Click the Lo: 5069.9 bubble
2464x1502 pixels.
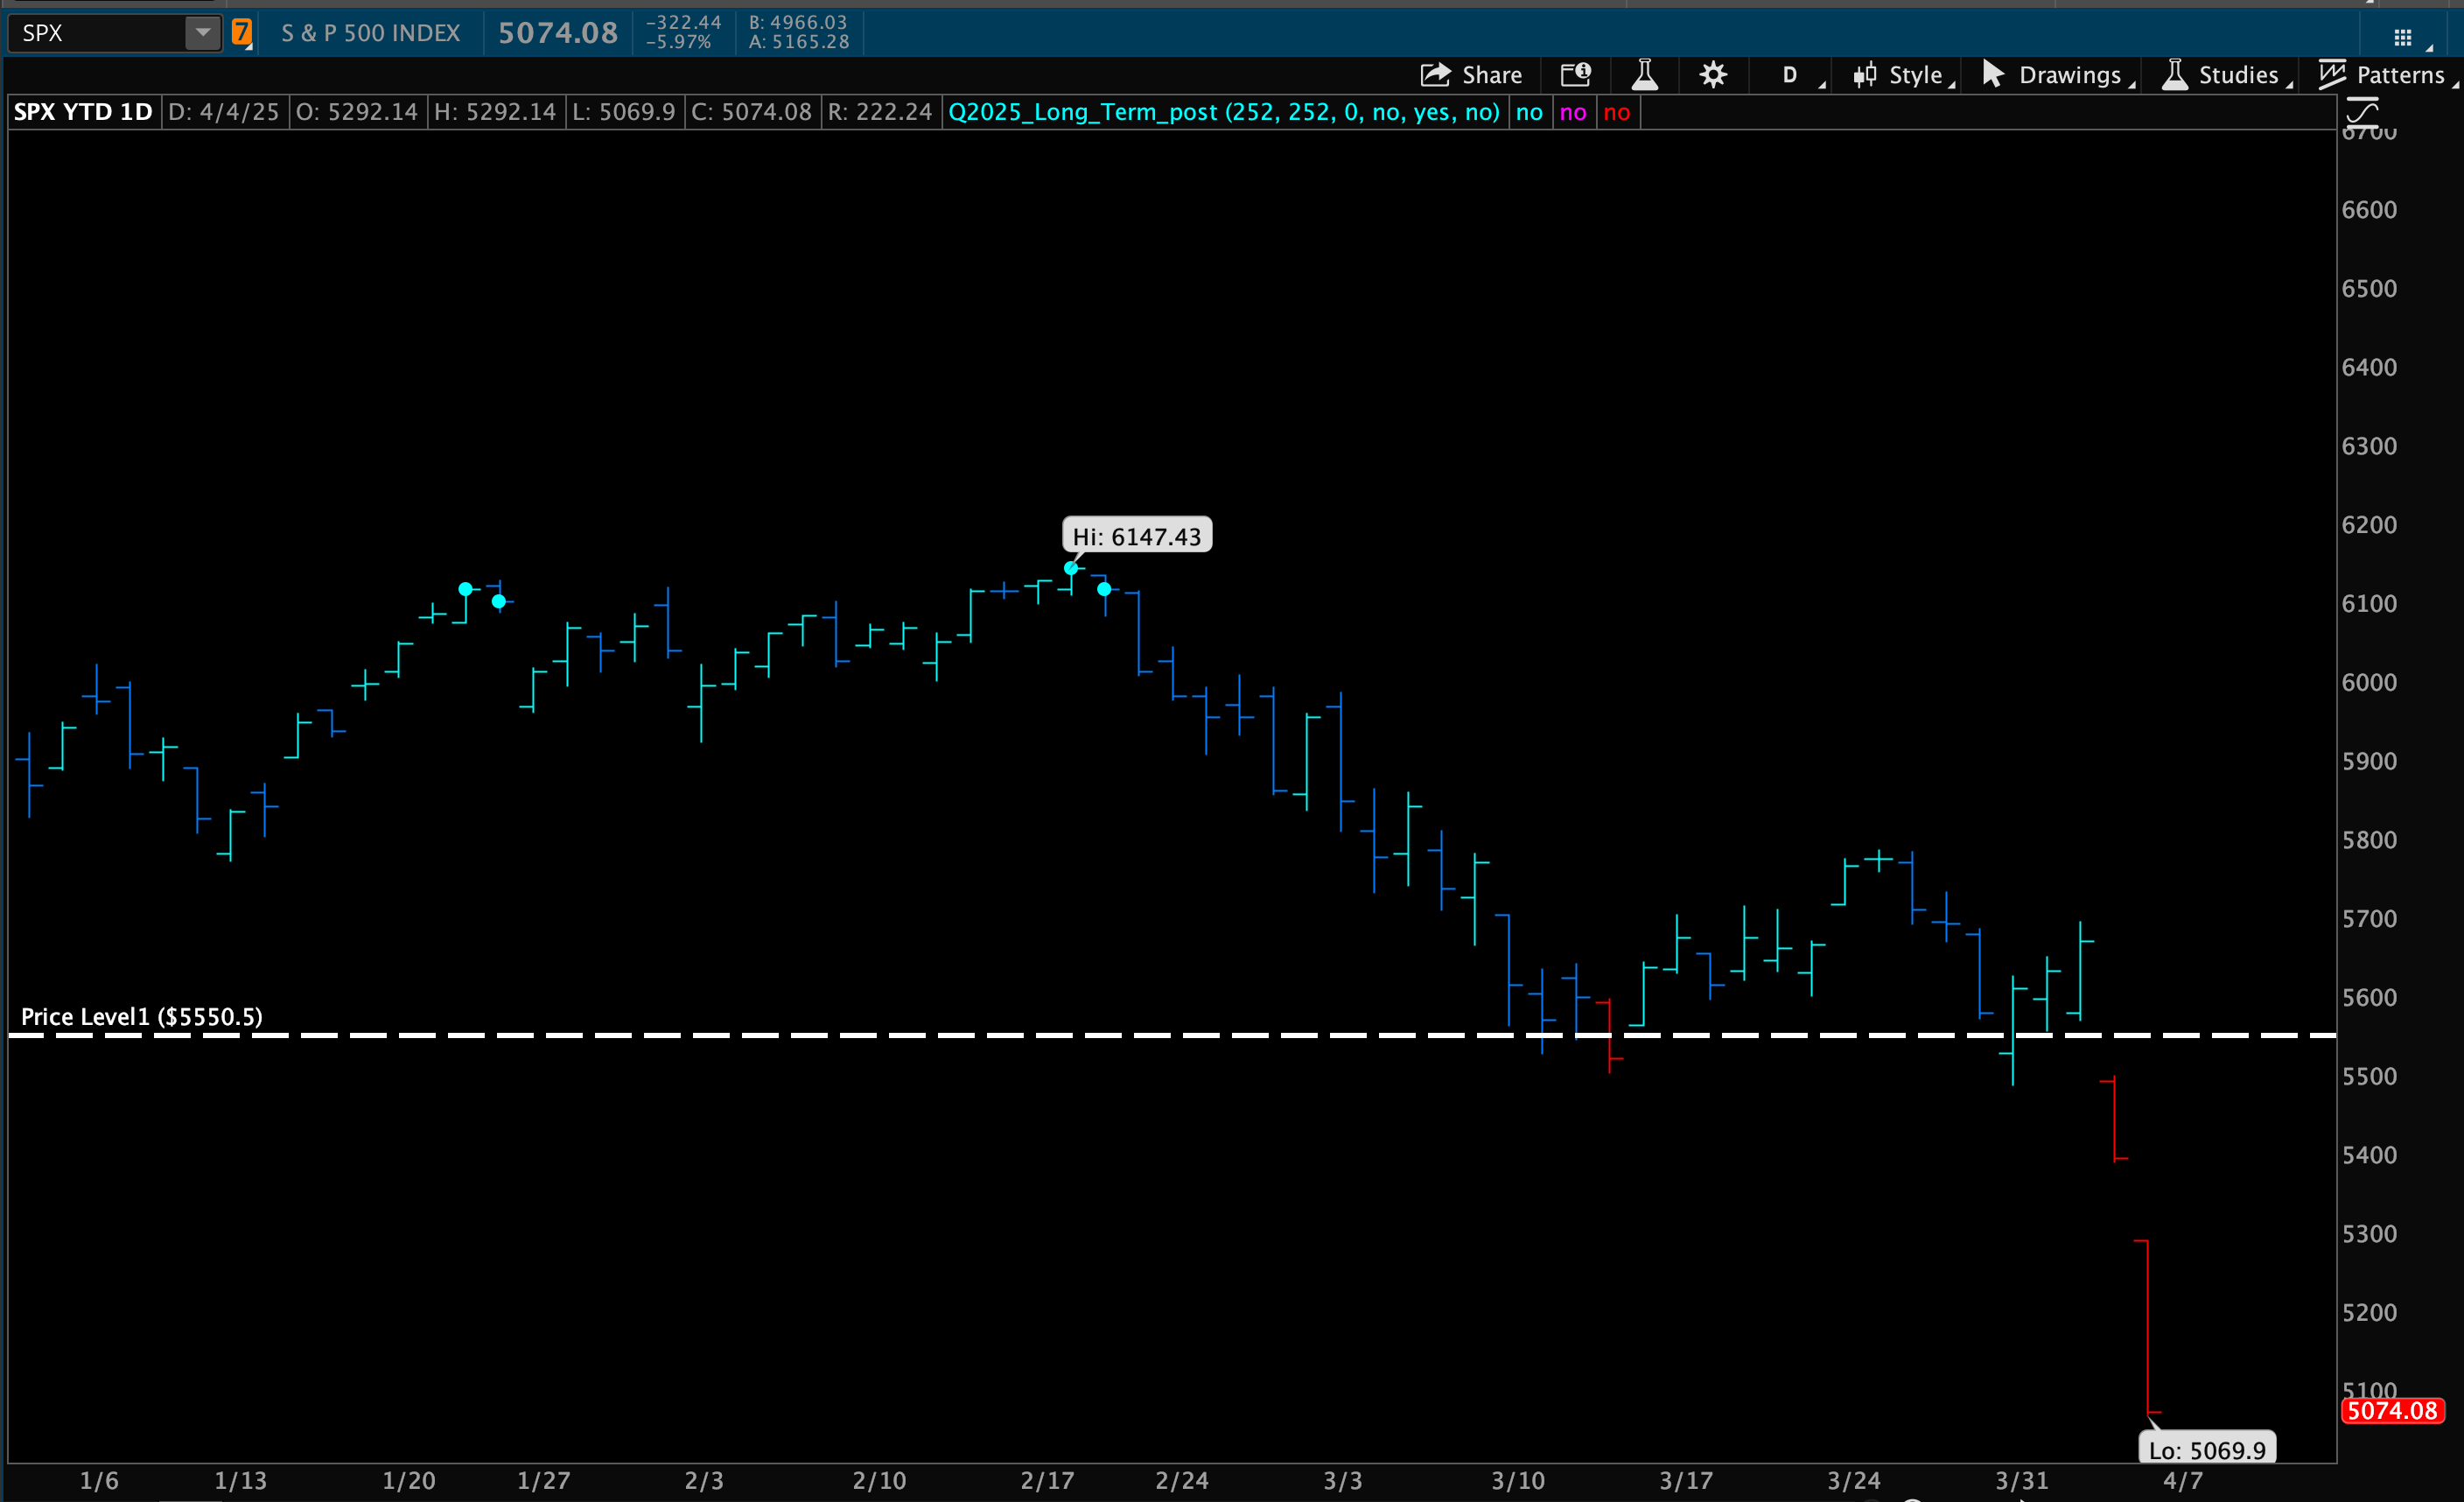(2206, 1449)
